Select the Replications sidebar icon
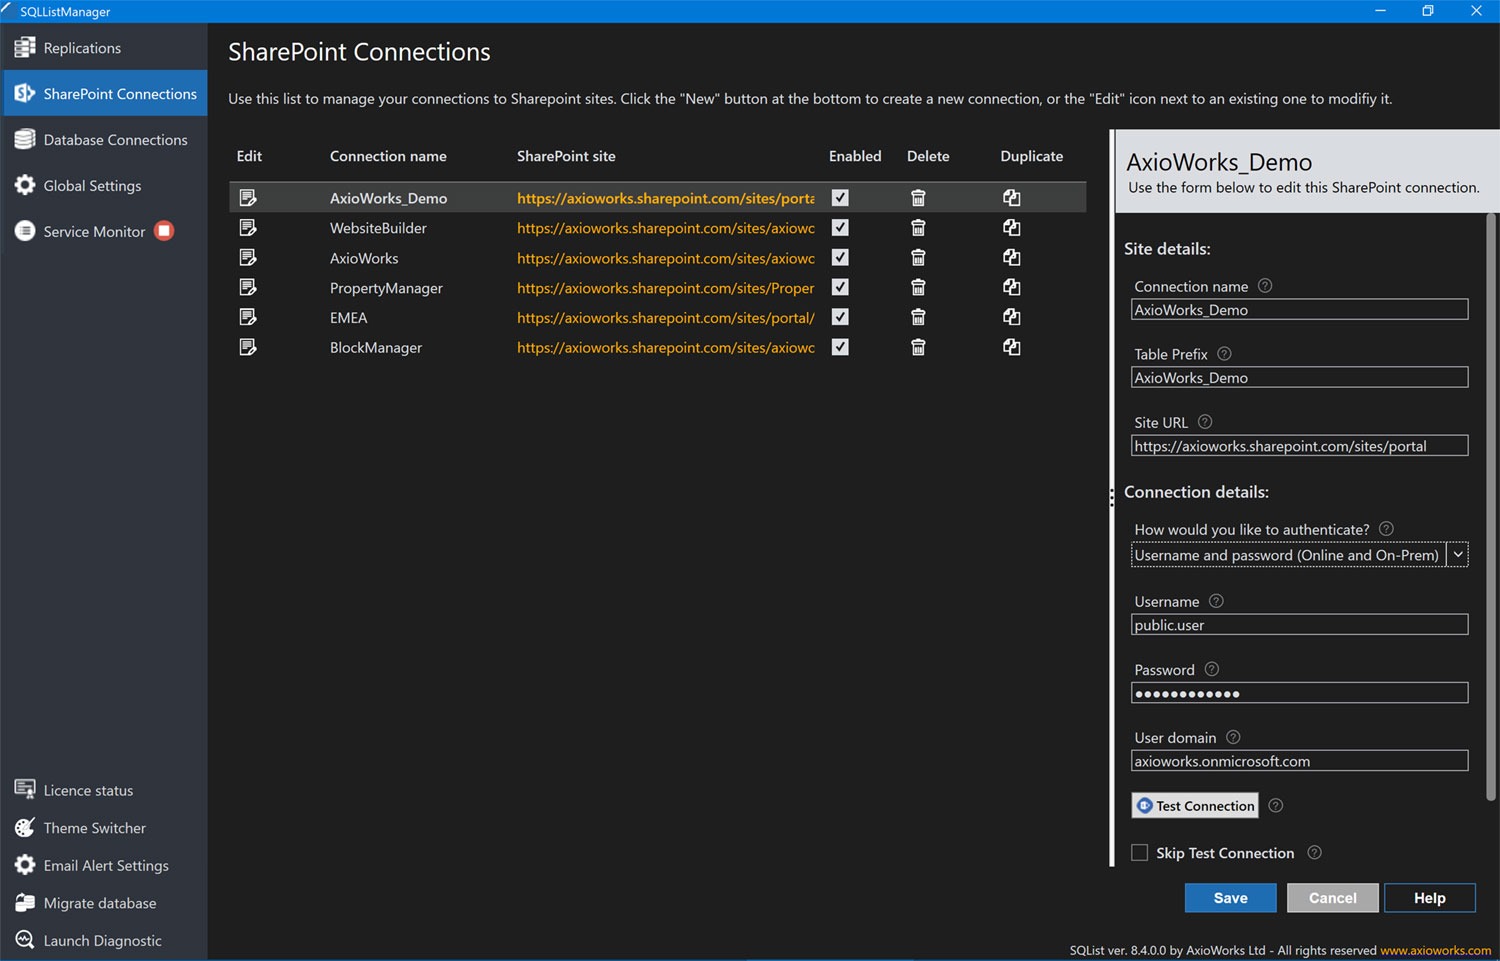Image resolution: width=1500 pixels, height=961 pixels. (22, 47)
